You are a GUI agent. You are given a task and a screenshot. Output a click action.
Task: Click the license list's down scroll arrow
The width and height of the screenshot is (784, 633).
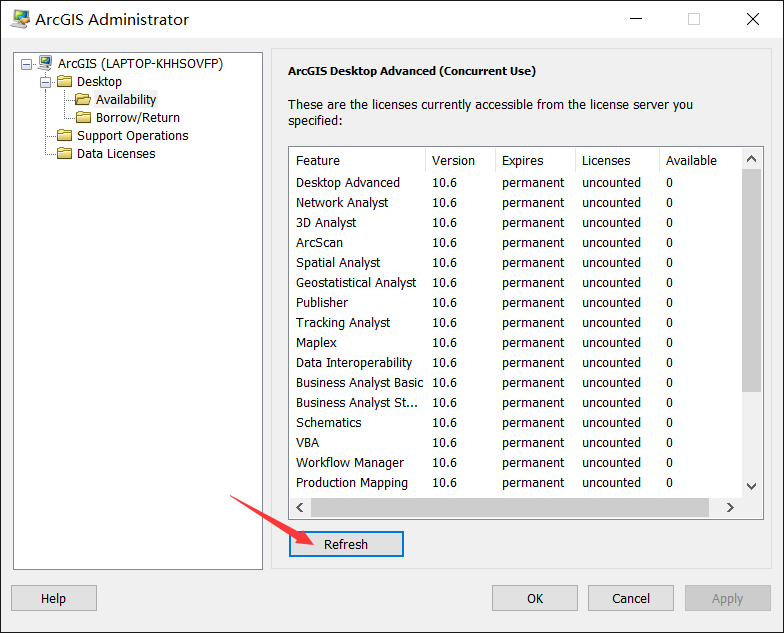tap(751, 486)
